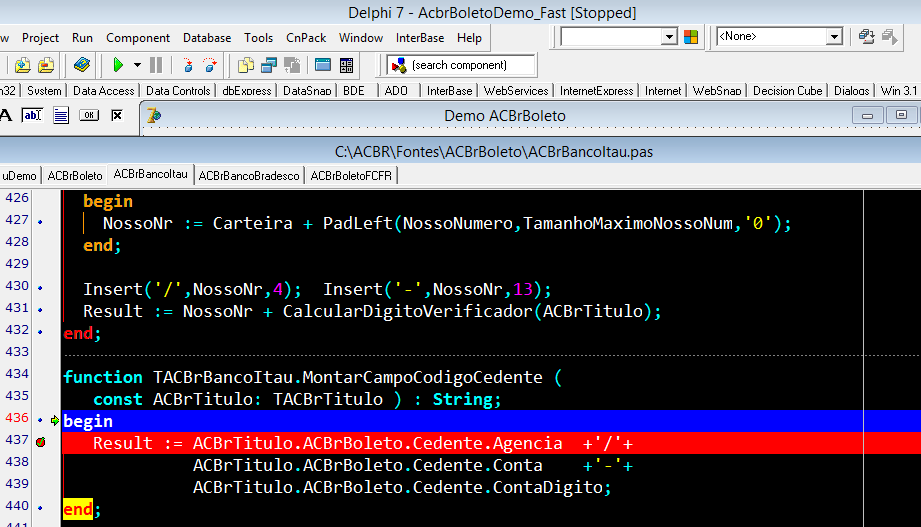Click the green Run arrow button
This screenshot has height=527, width=921.
118,65
